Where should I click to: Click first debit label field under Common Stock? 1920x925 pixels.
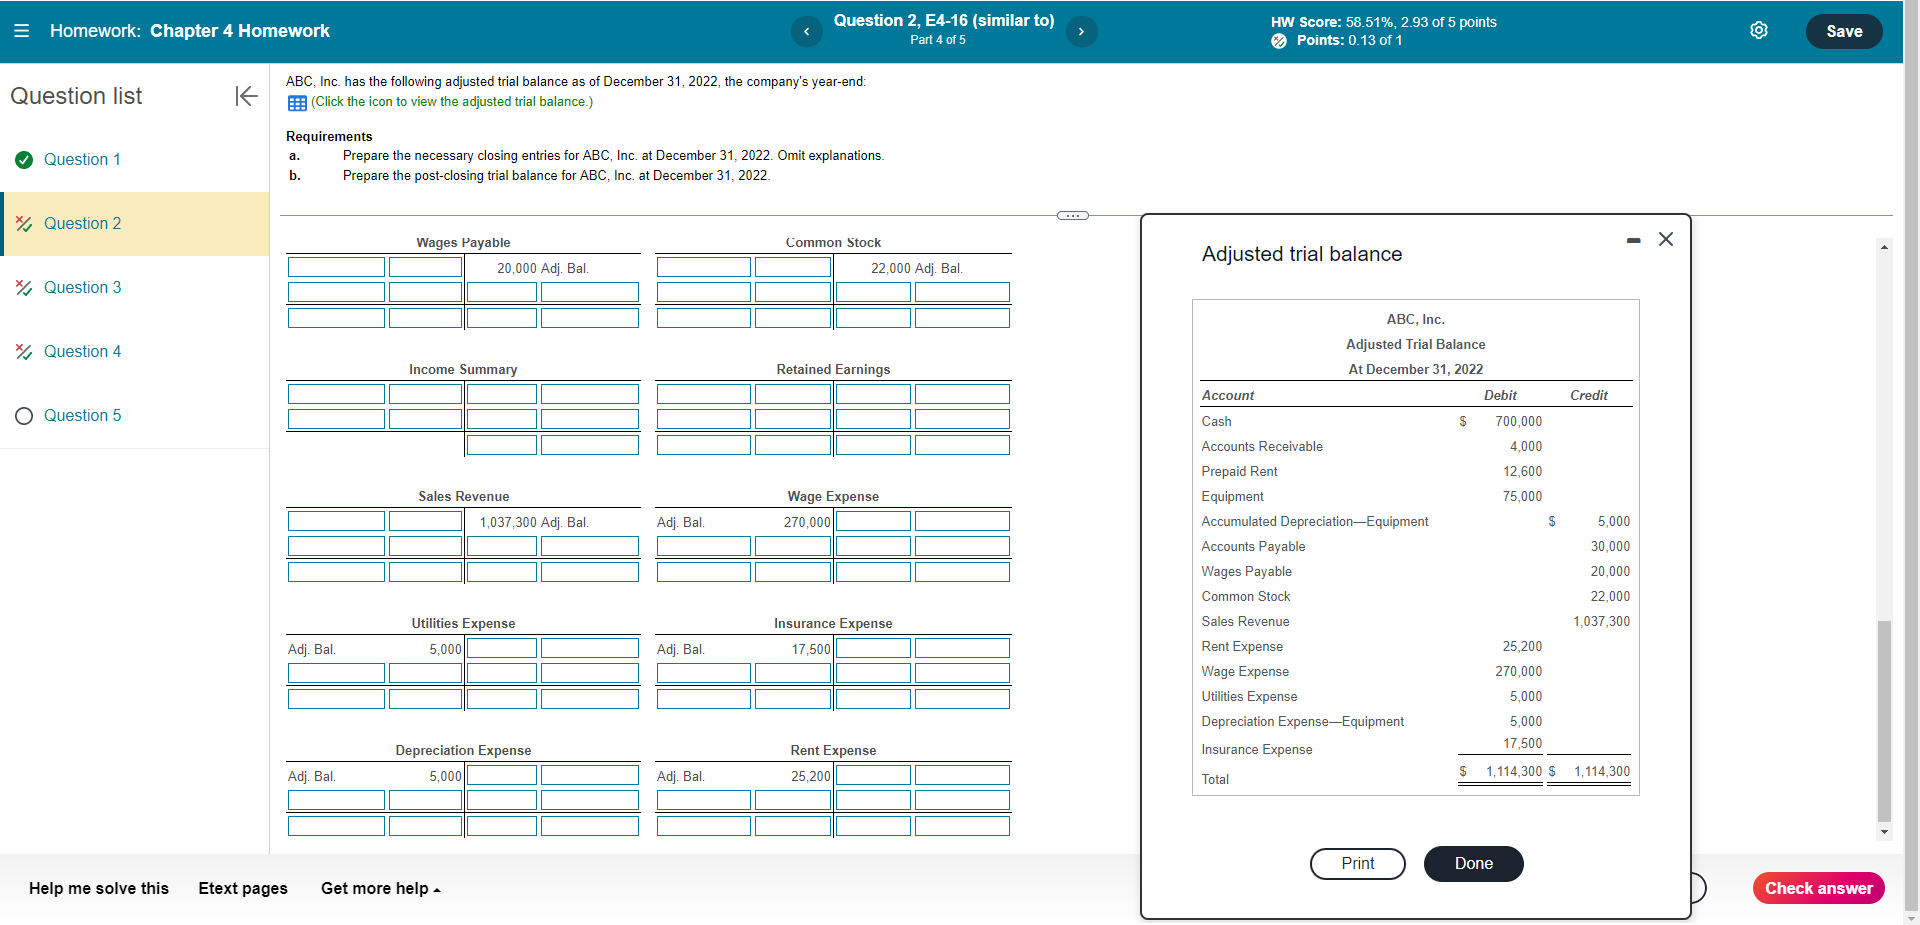(704, 267)
